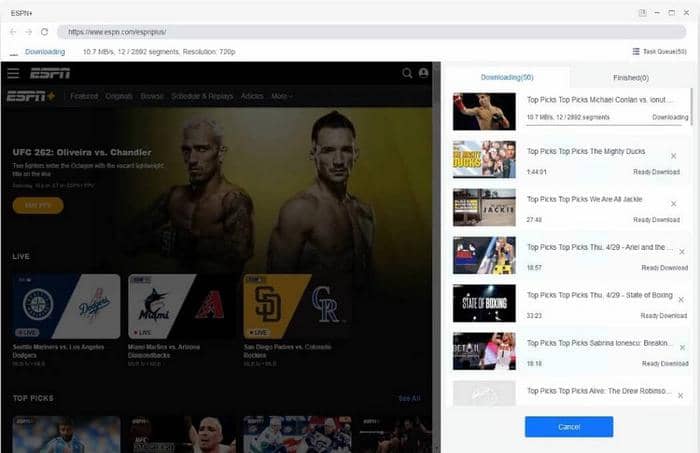Image resolution: width=700 pixels, height=453 pixels.
Task: Remove The Mighty Ducks from the queue
Action: pyautogui.click(x=673, y=156)
